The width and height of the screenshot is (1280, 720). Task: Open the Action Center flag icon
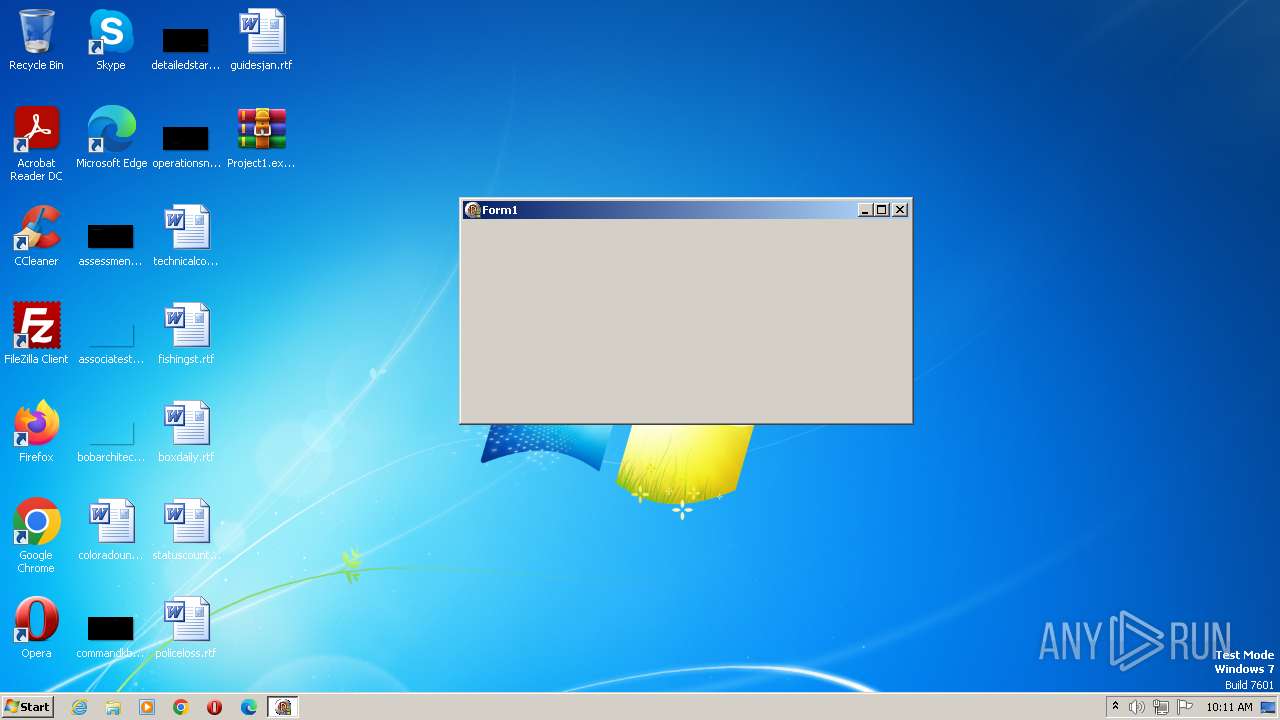pos(1185,707)
